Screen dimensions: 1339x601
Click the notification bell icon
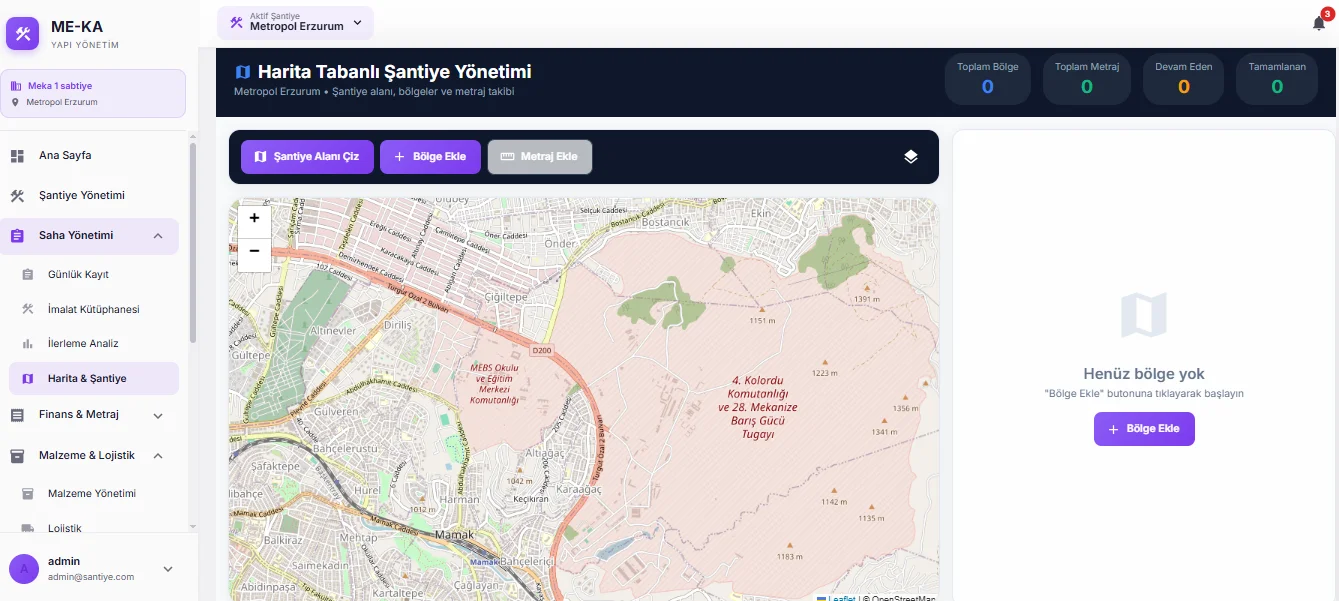point(1318,24)
